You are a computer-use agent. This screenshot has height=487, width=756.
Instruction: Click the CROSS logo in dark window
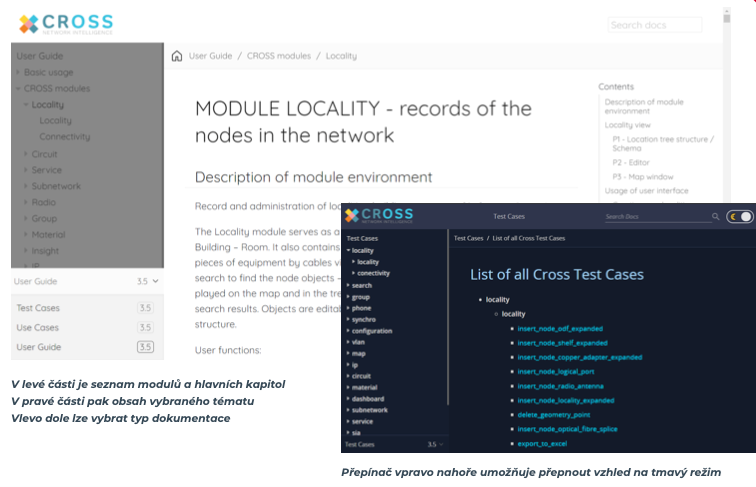click(x=379, y=216)
